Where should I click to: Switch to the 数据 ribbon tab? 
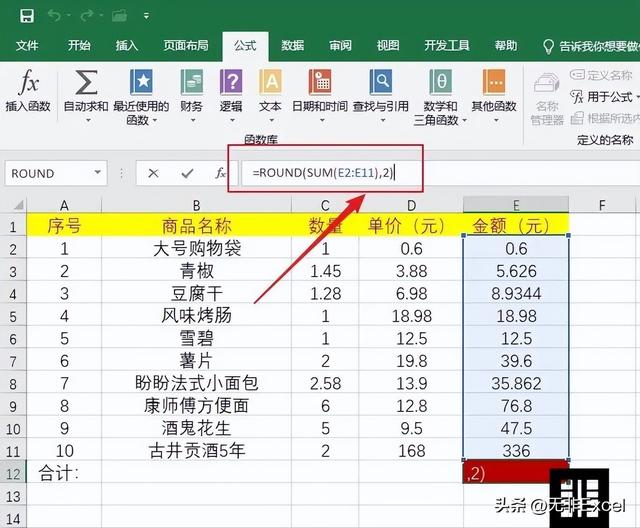(293, 45)
